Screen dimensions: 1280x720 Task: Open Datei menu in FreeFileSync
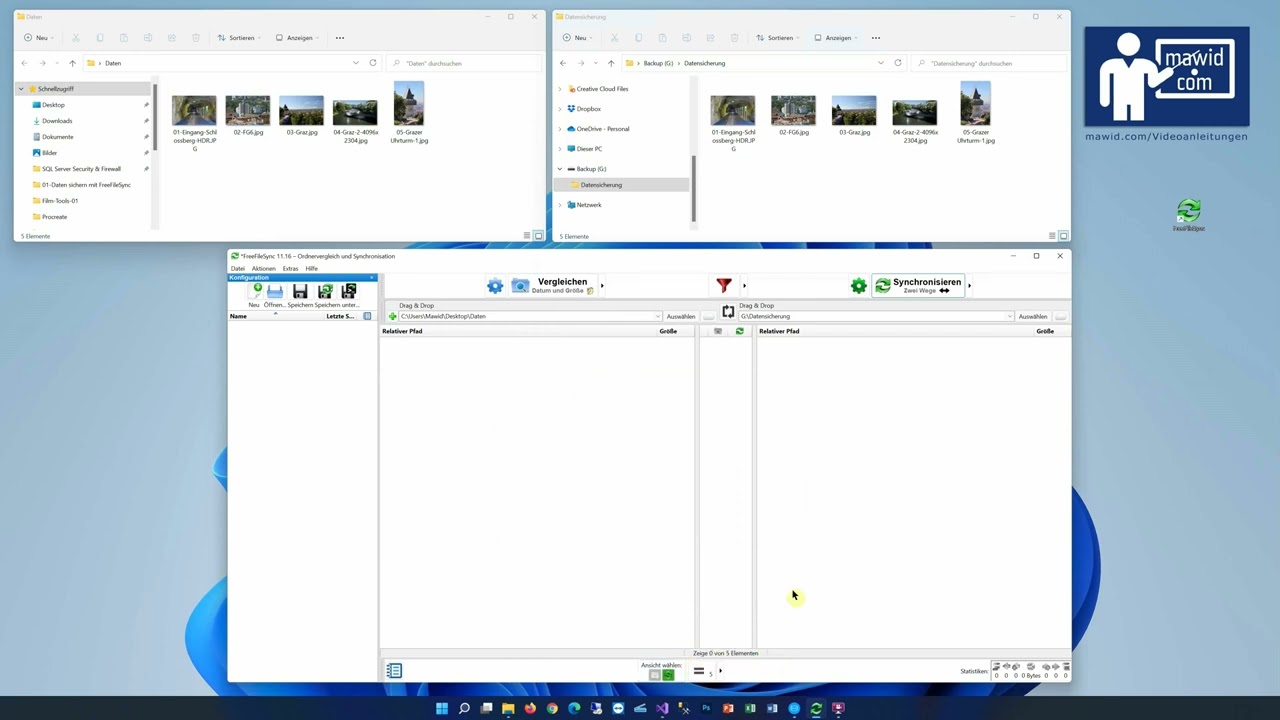click(238, 268)
